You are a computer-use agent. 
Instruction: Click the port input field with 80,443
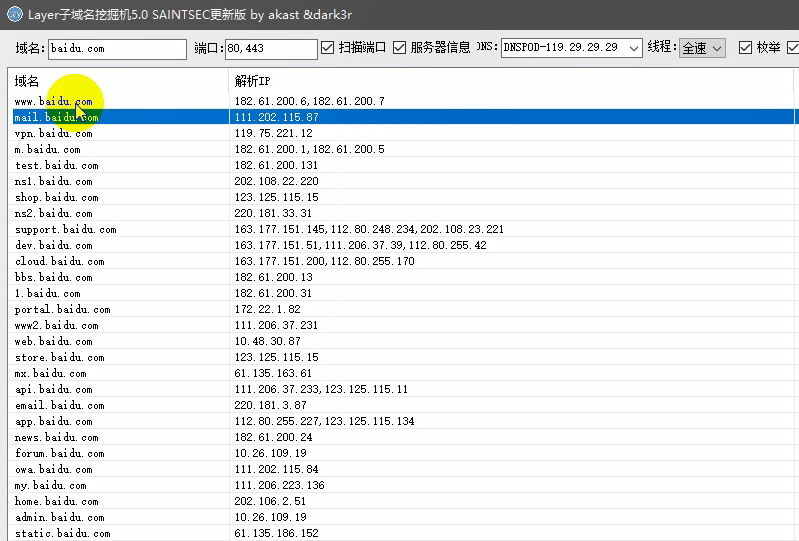271,49
